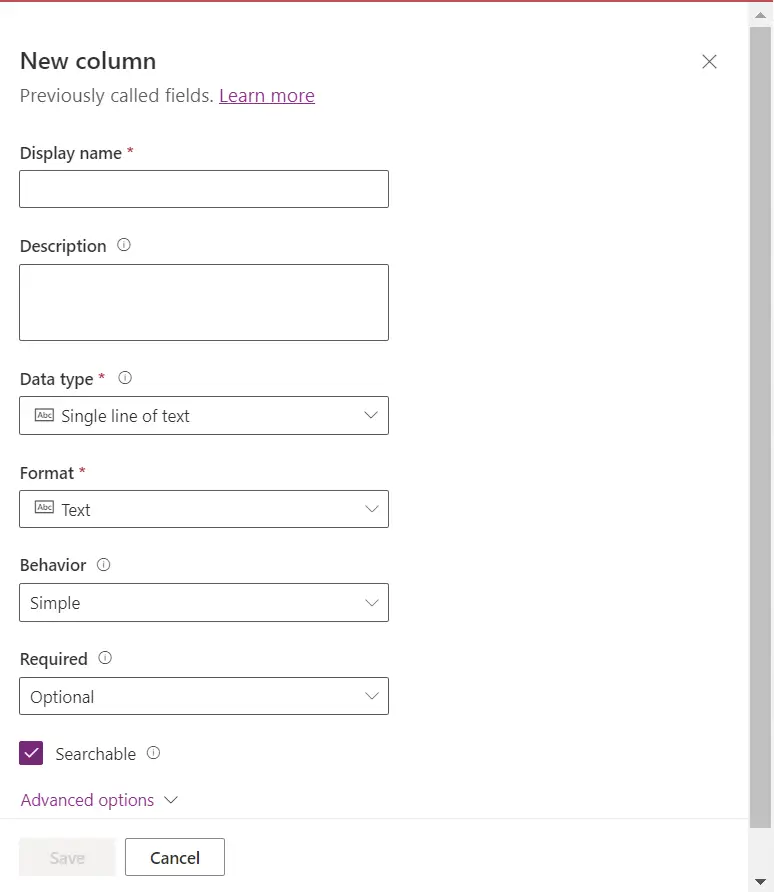Open the Required dropdown
Viewport: 774px width, 892px height.
(371, 696)
